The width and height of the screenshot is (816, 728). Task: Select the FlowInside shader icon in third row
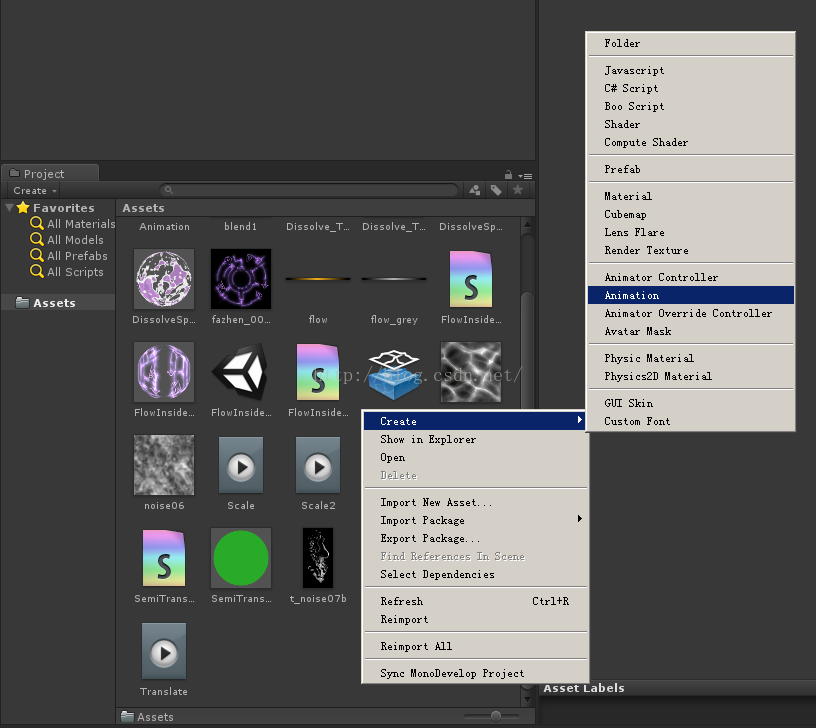point(318,372)
